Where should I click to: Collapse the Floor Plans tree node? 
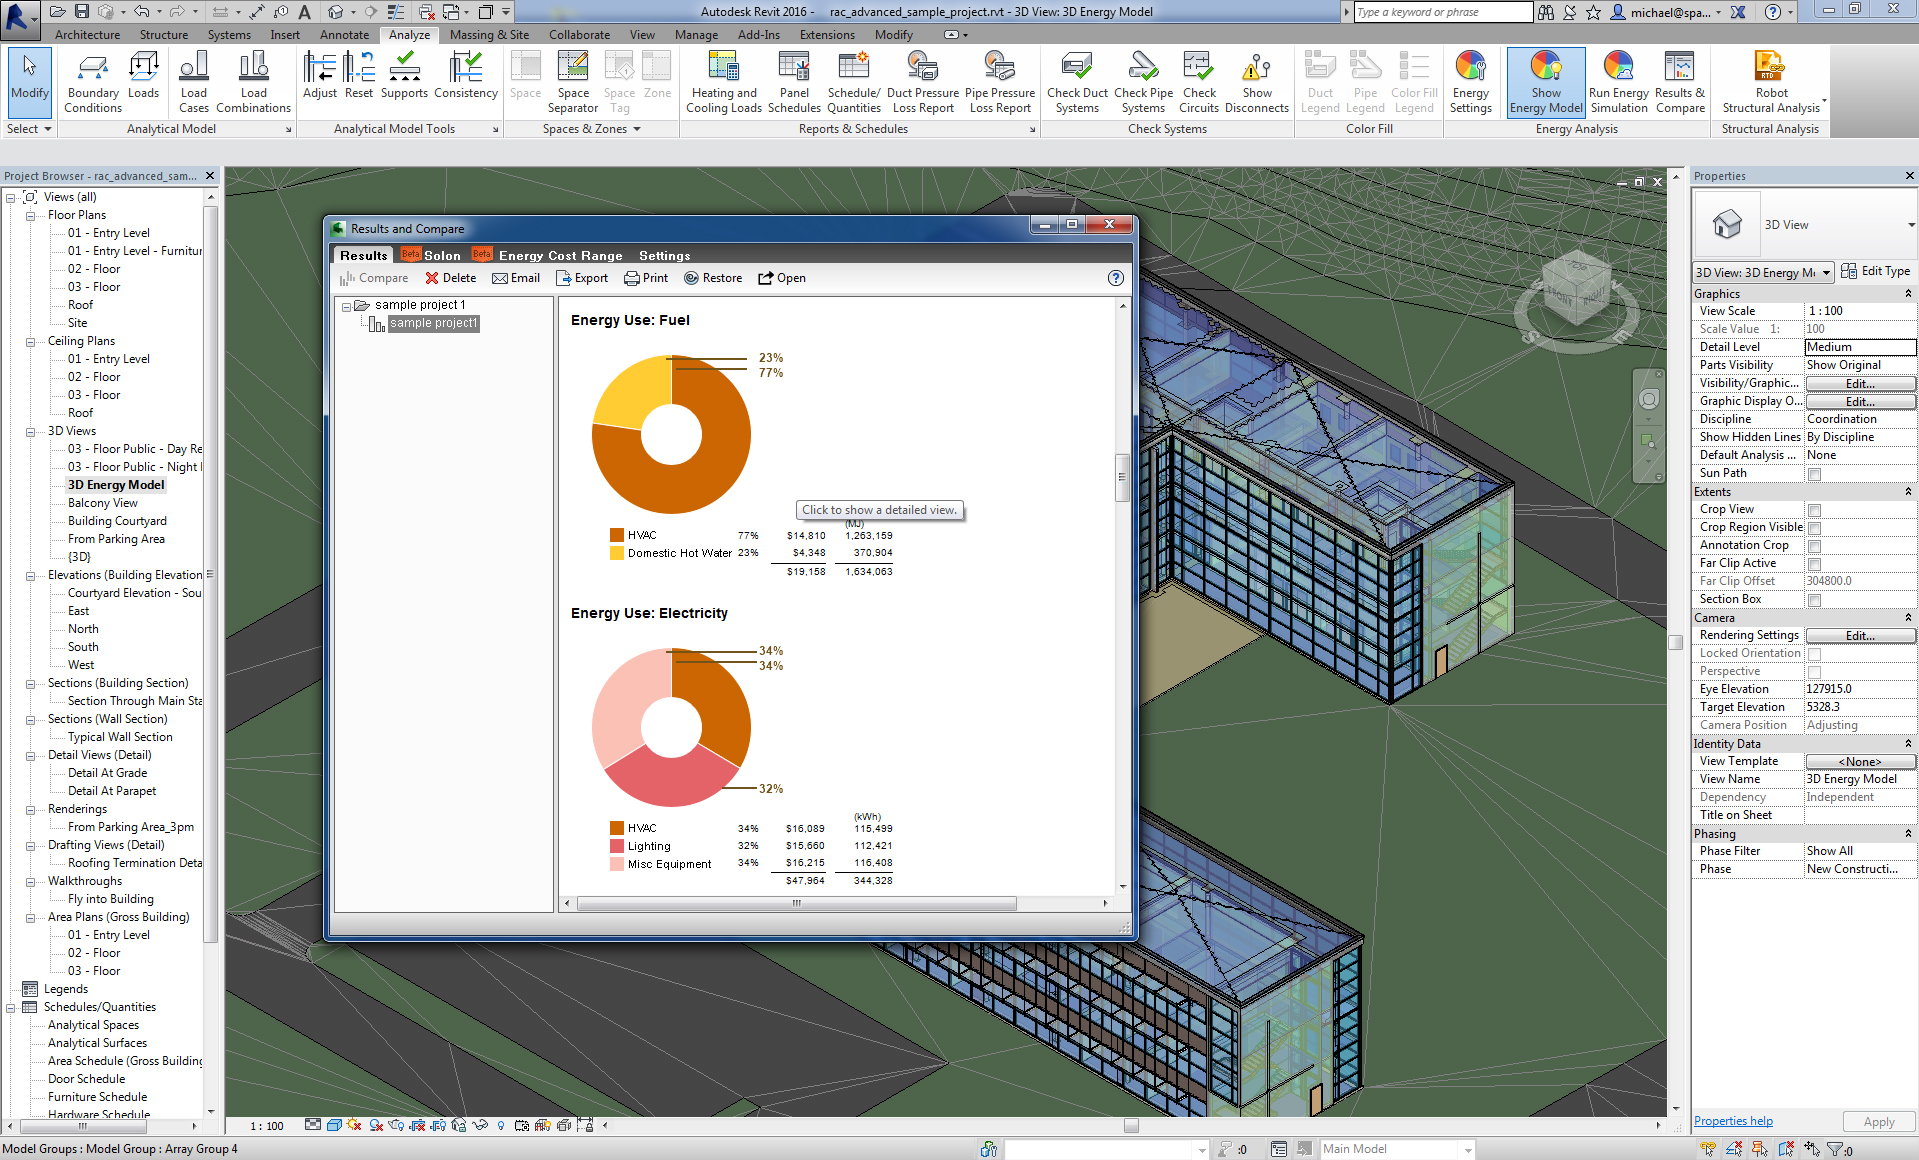coord(31,215)
